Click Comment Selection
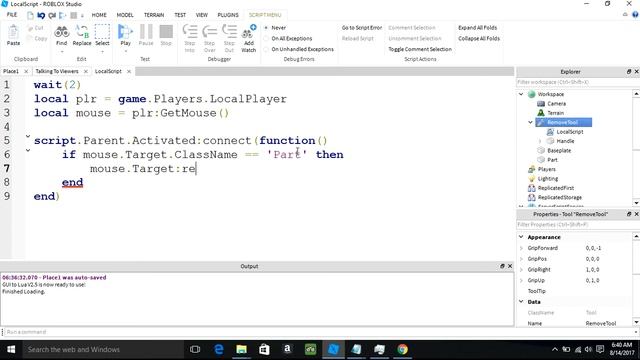Screen dimensions: 640x360 (412, 28)
